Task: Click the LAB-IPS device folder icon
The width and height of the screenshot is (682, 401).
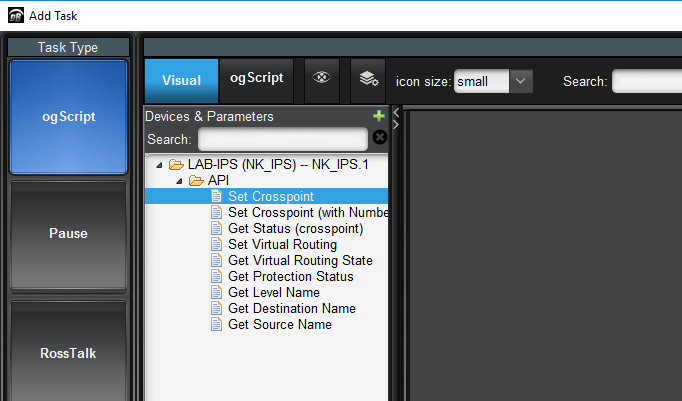Action: tap(176, 165)
